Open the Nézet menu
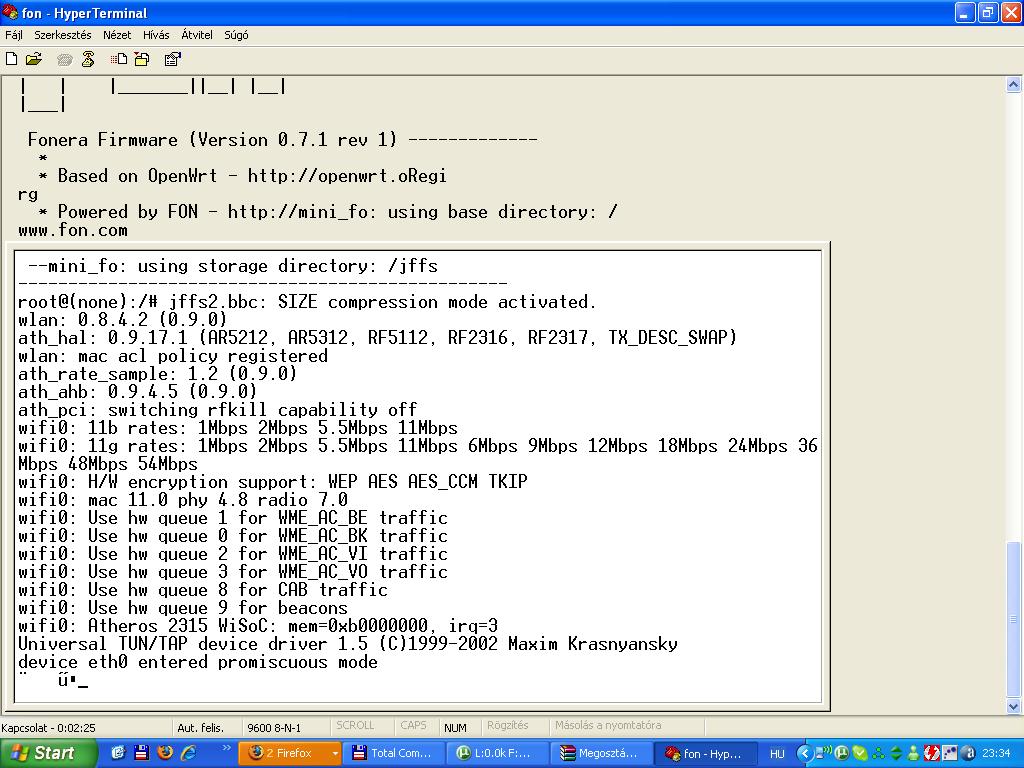This screenshot has height=768, width=1024. click(117, 35)
